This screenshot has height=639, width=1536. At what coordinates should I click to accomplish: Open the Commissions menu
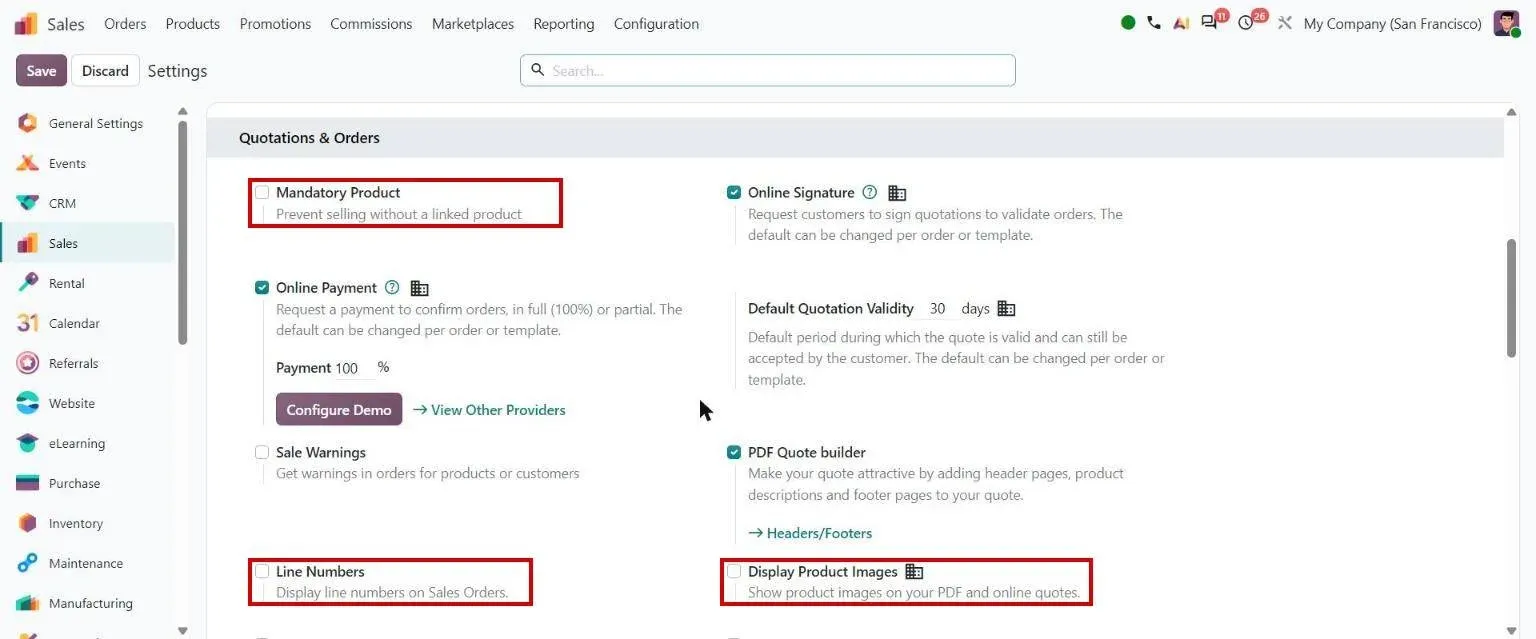pos(371,23)
